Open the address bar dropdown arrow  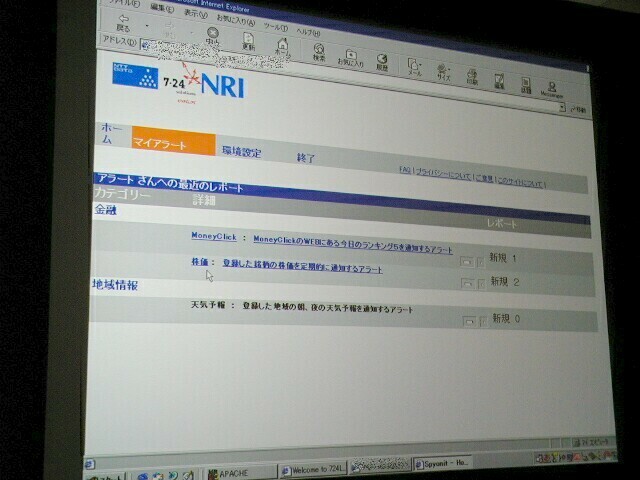pos(563,107)
